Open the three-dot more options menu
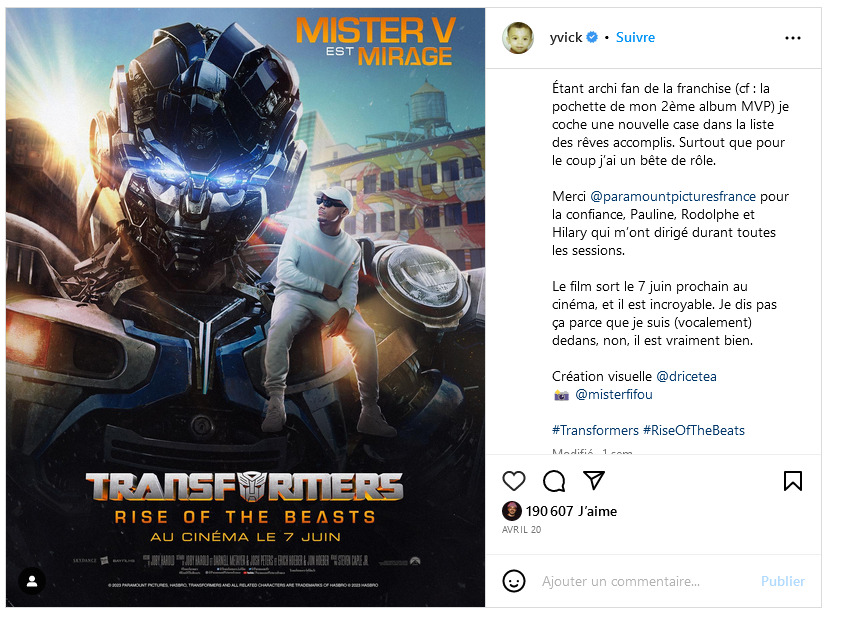The width and height of the screenshot is (842, 618). 793,38
